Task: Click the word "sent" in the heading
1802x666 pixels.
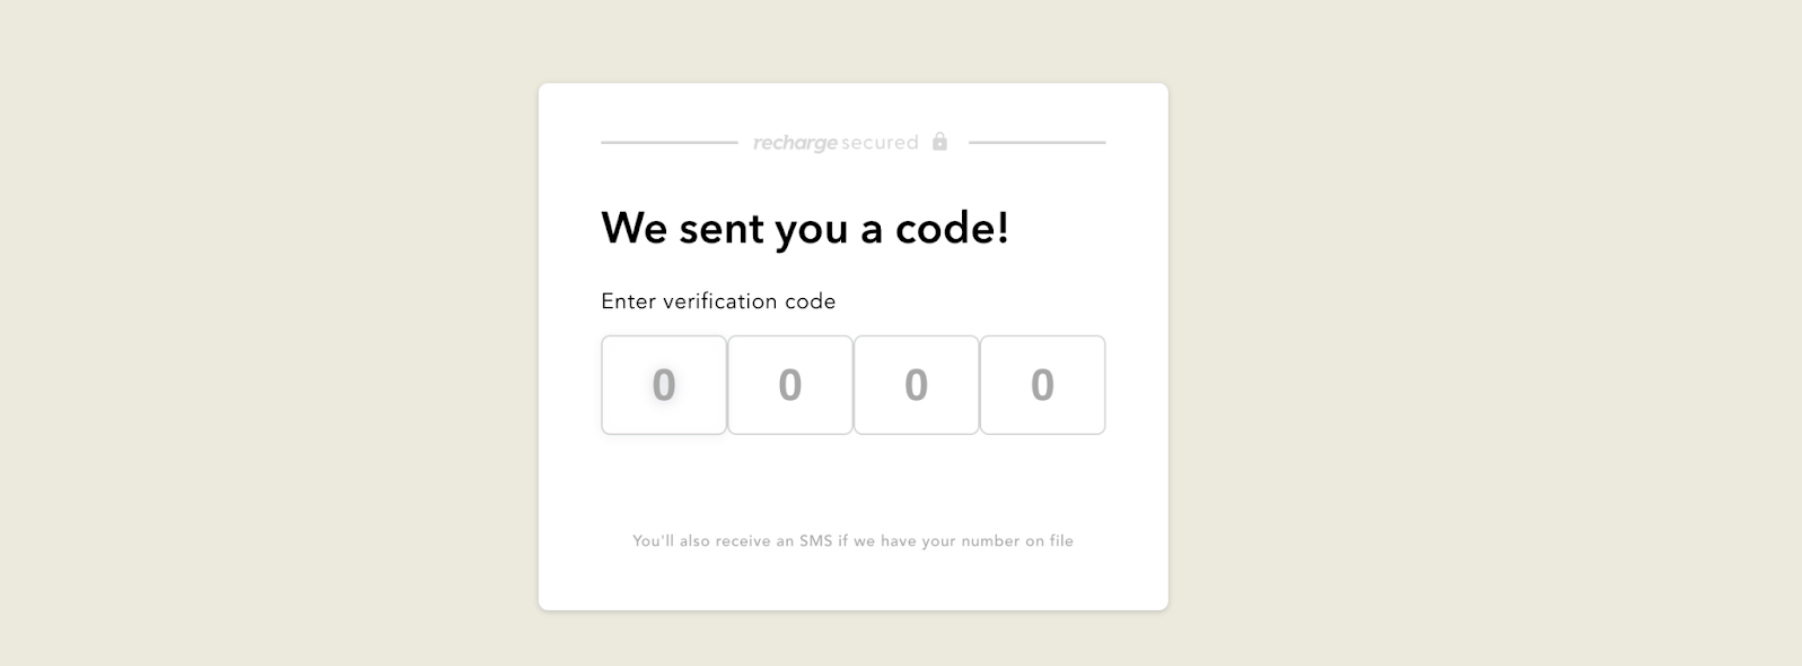Action: click(721, 228)
